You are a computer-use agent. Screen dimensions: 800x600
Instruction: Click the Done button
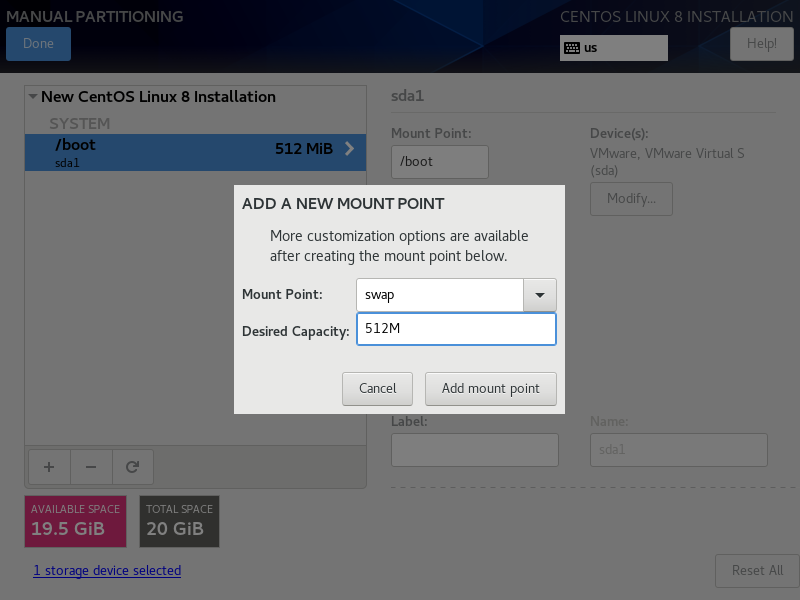pyautogui.click(x=38, y=44)
